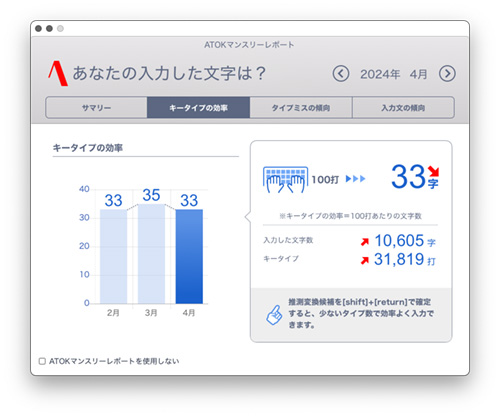Click the red up arrow next to 10,605
This screenshot has width=500, height=416.
tap(365, 242)
